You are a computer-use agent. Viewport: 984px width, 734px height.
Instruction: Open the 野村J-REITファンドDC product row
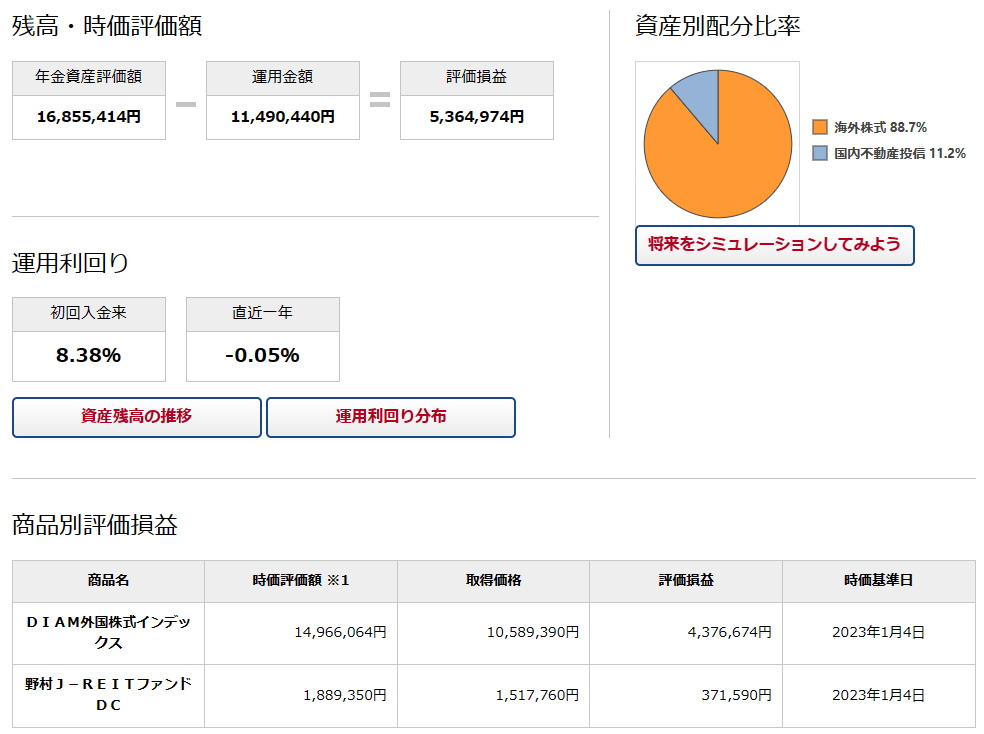pyautogui.click(x=108, y=695)
